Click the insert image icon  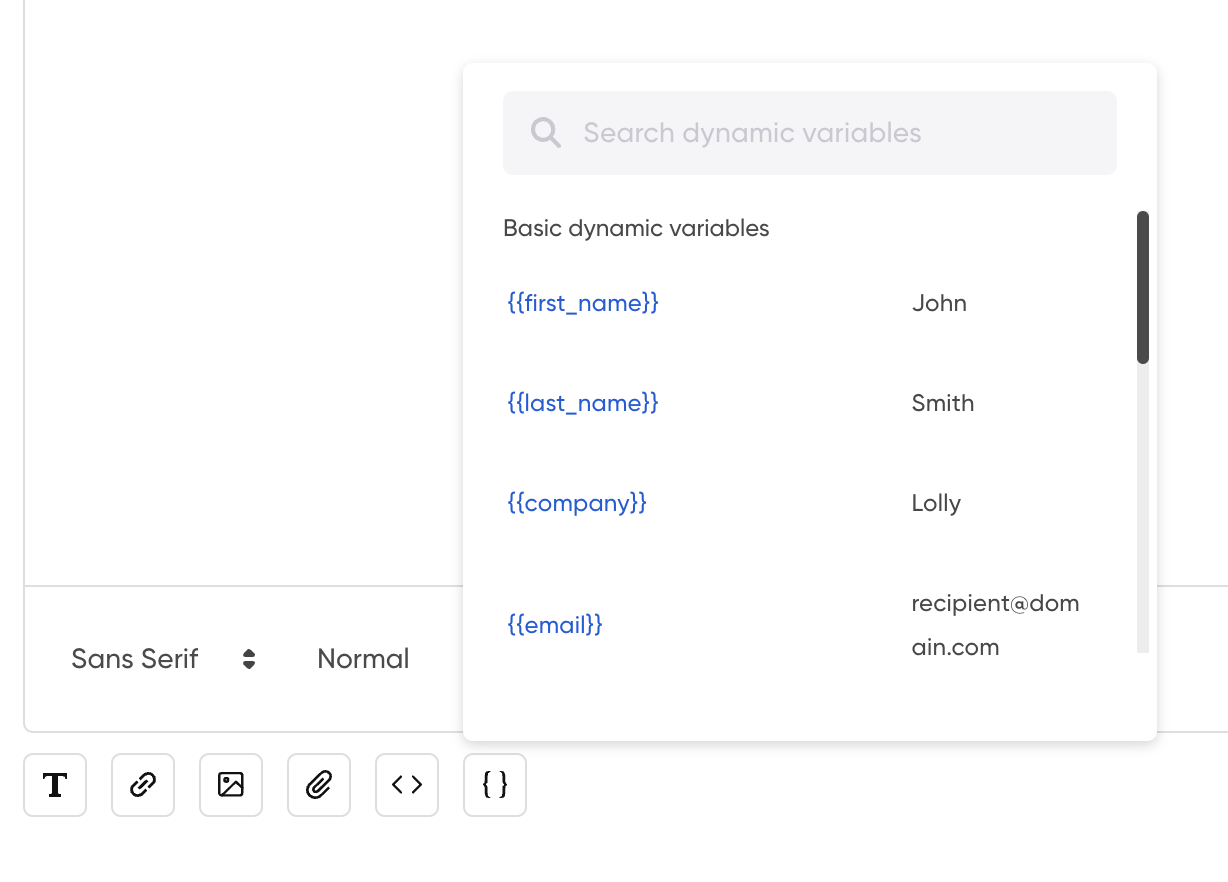pos(231,785)
